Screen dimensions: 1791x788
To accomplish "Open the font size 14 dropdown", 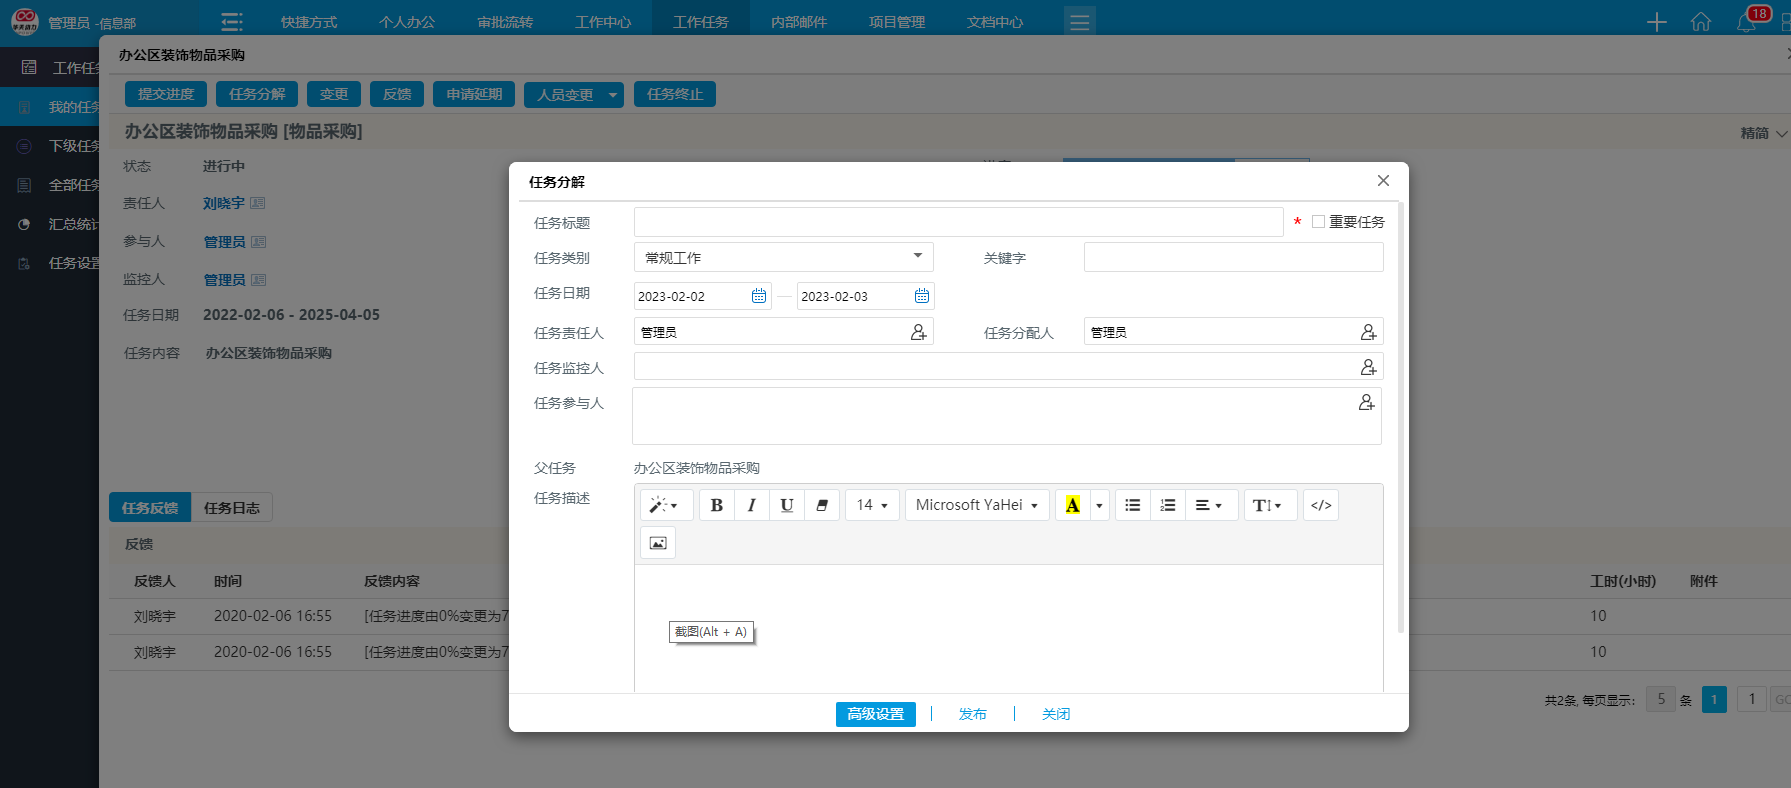I will [872, 505].
